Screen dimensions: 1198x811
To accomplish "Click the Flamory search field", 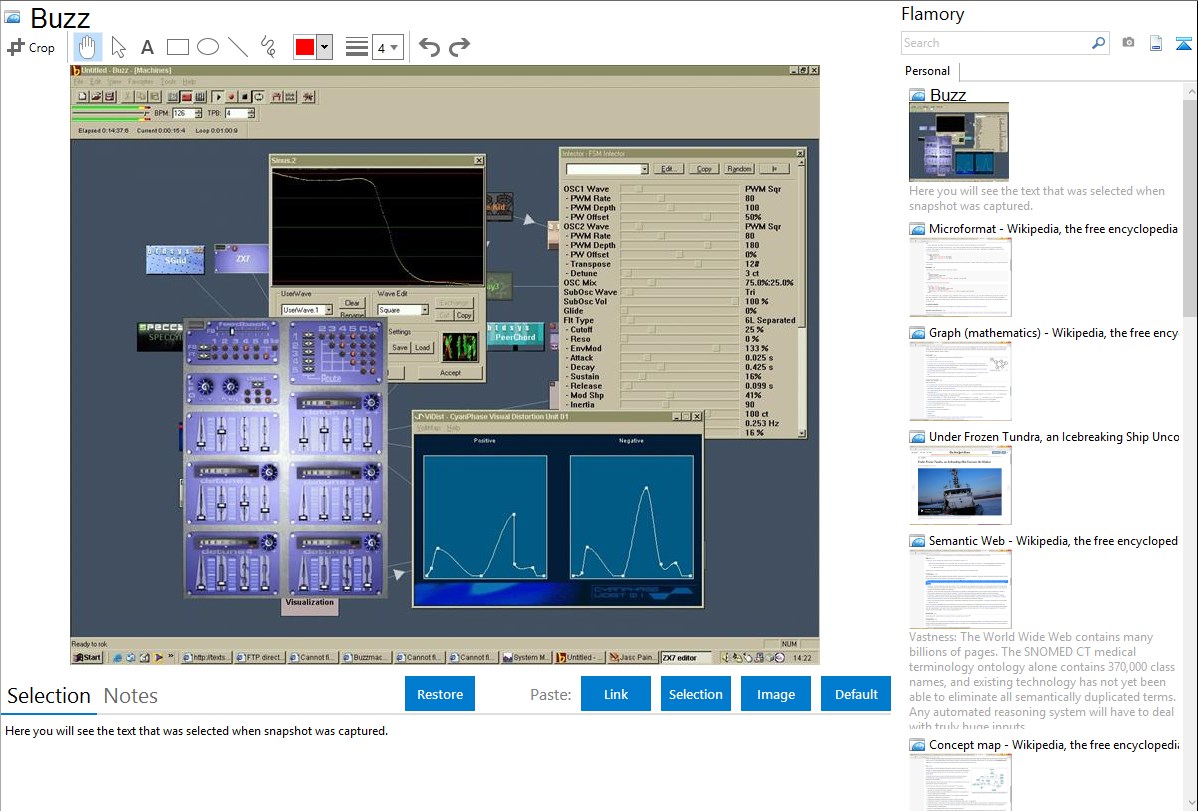I will 996,43.
